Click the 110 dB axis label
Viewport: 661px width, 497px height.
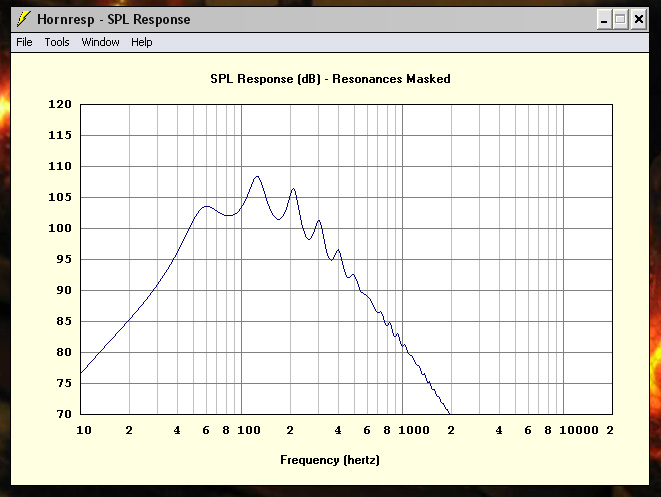(60, 166)
